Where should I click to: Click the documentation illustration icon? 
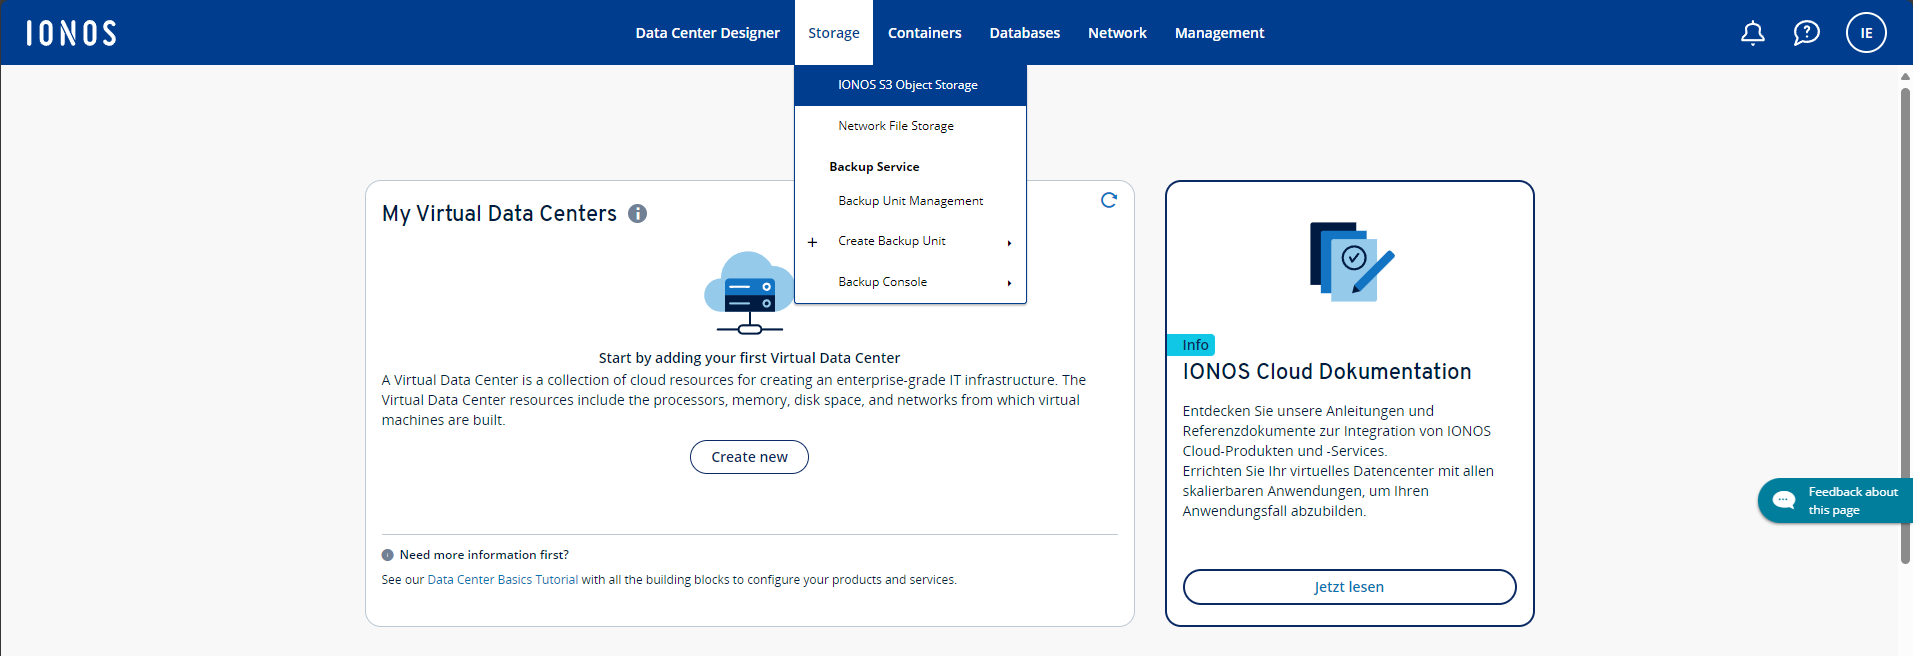pos(1350,262)
